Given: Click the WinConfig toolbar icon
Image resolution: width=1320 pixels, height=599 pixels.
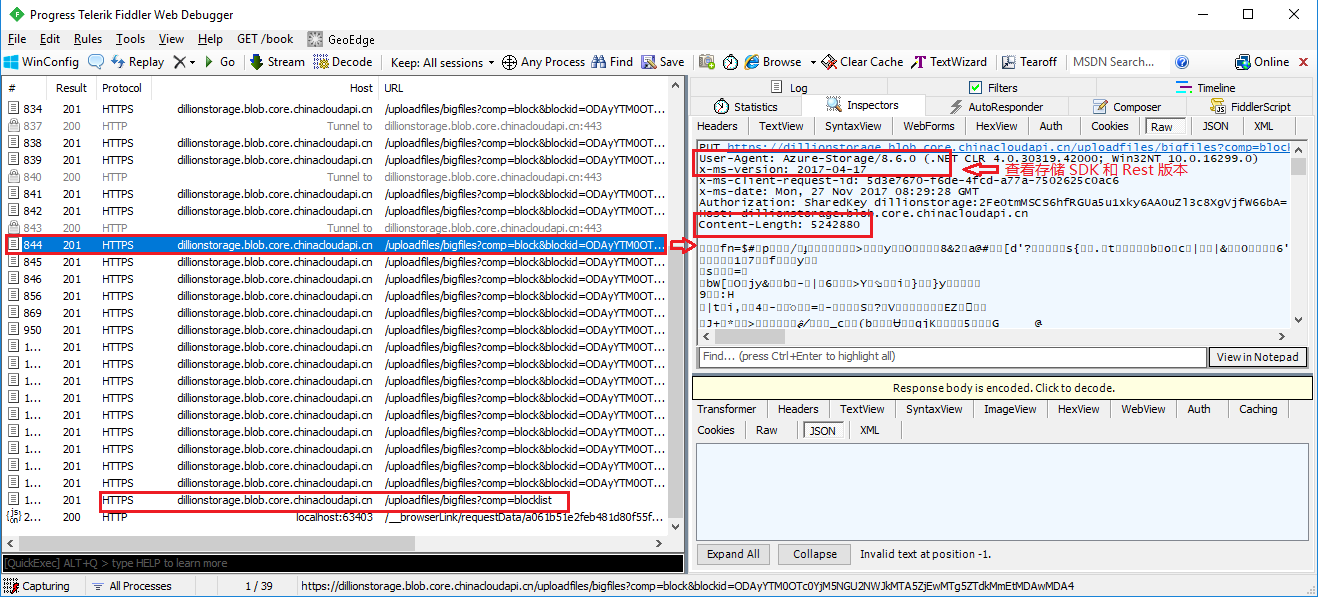Looking at the screenshot, I should click(x=12, y=62).
